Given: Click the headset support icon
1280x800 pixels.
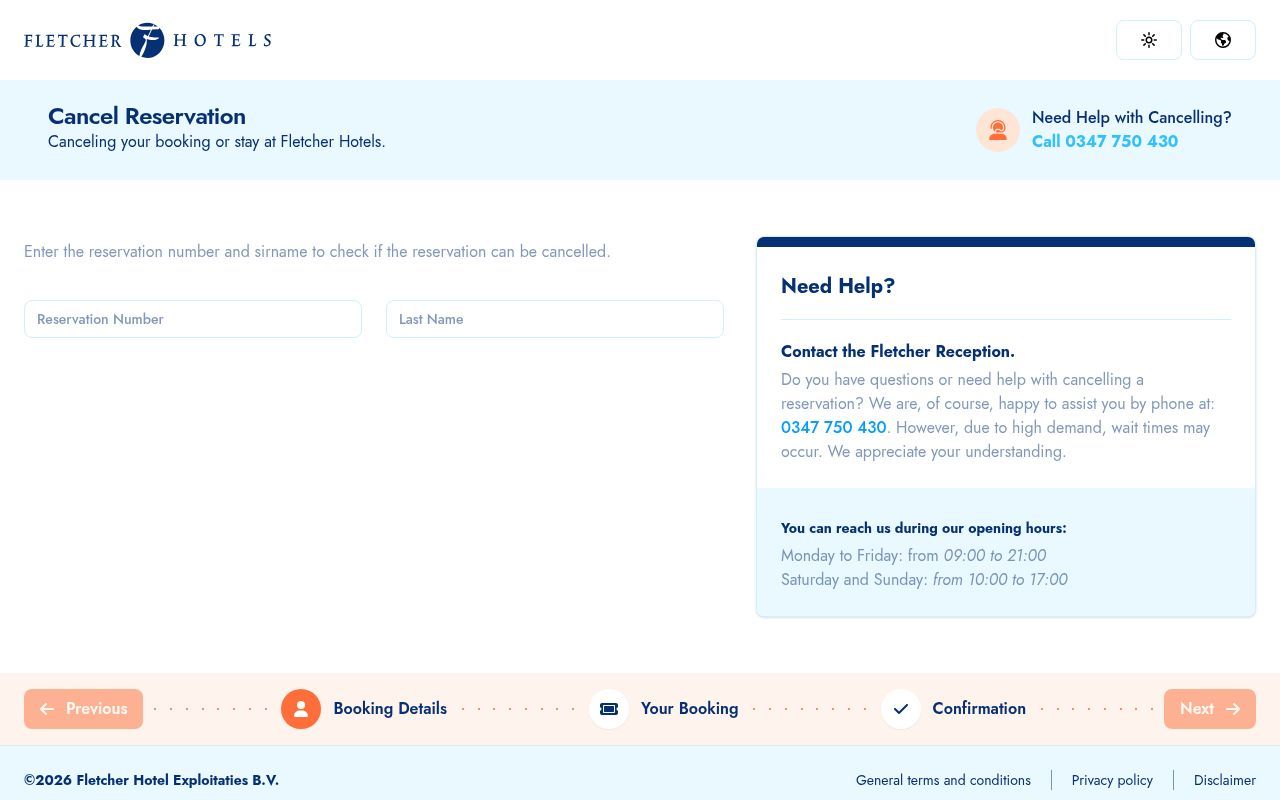Looking at the screenshot, I should (x=998, y=130).
